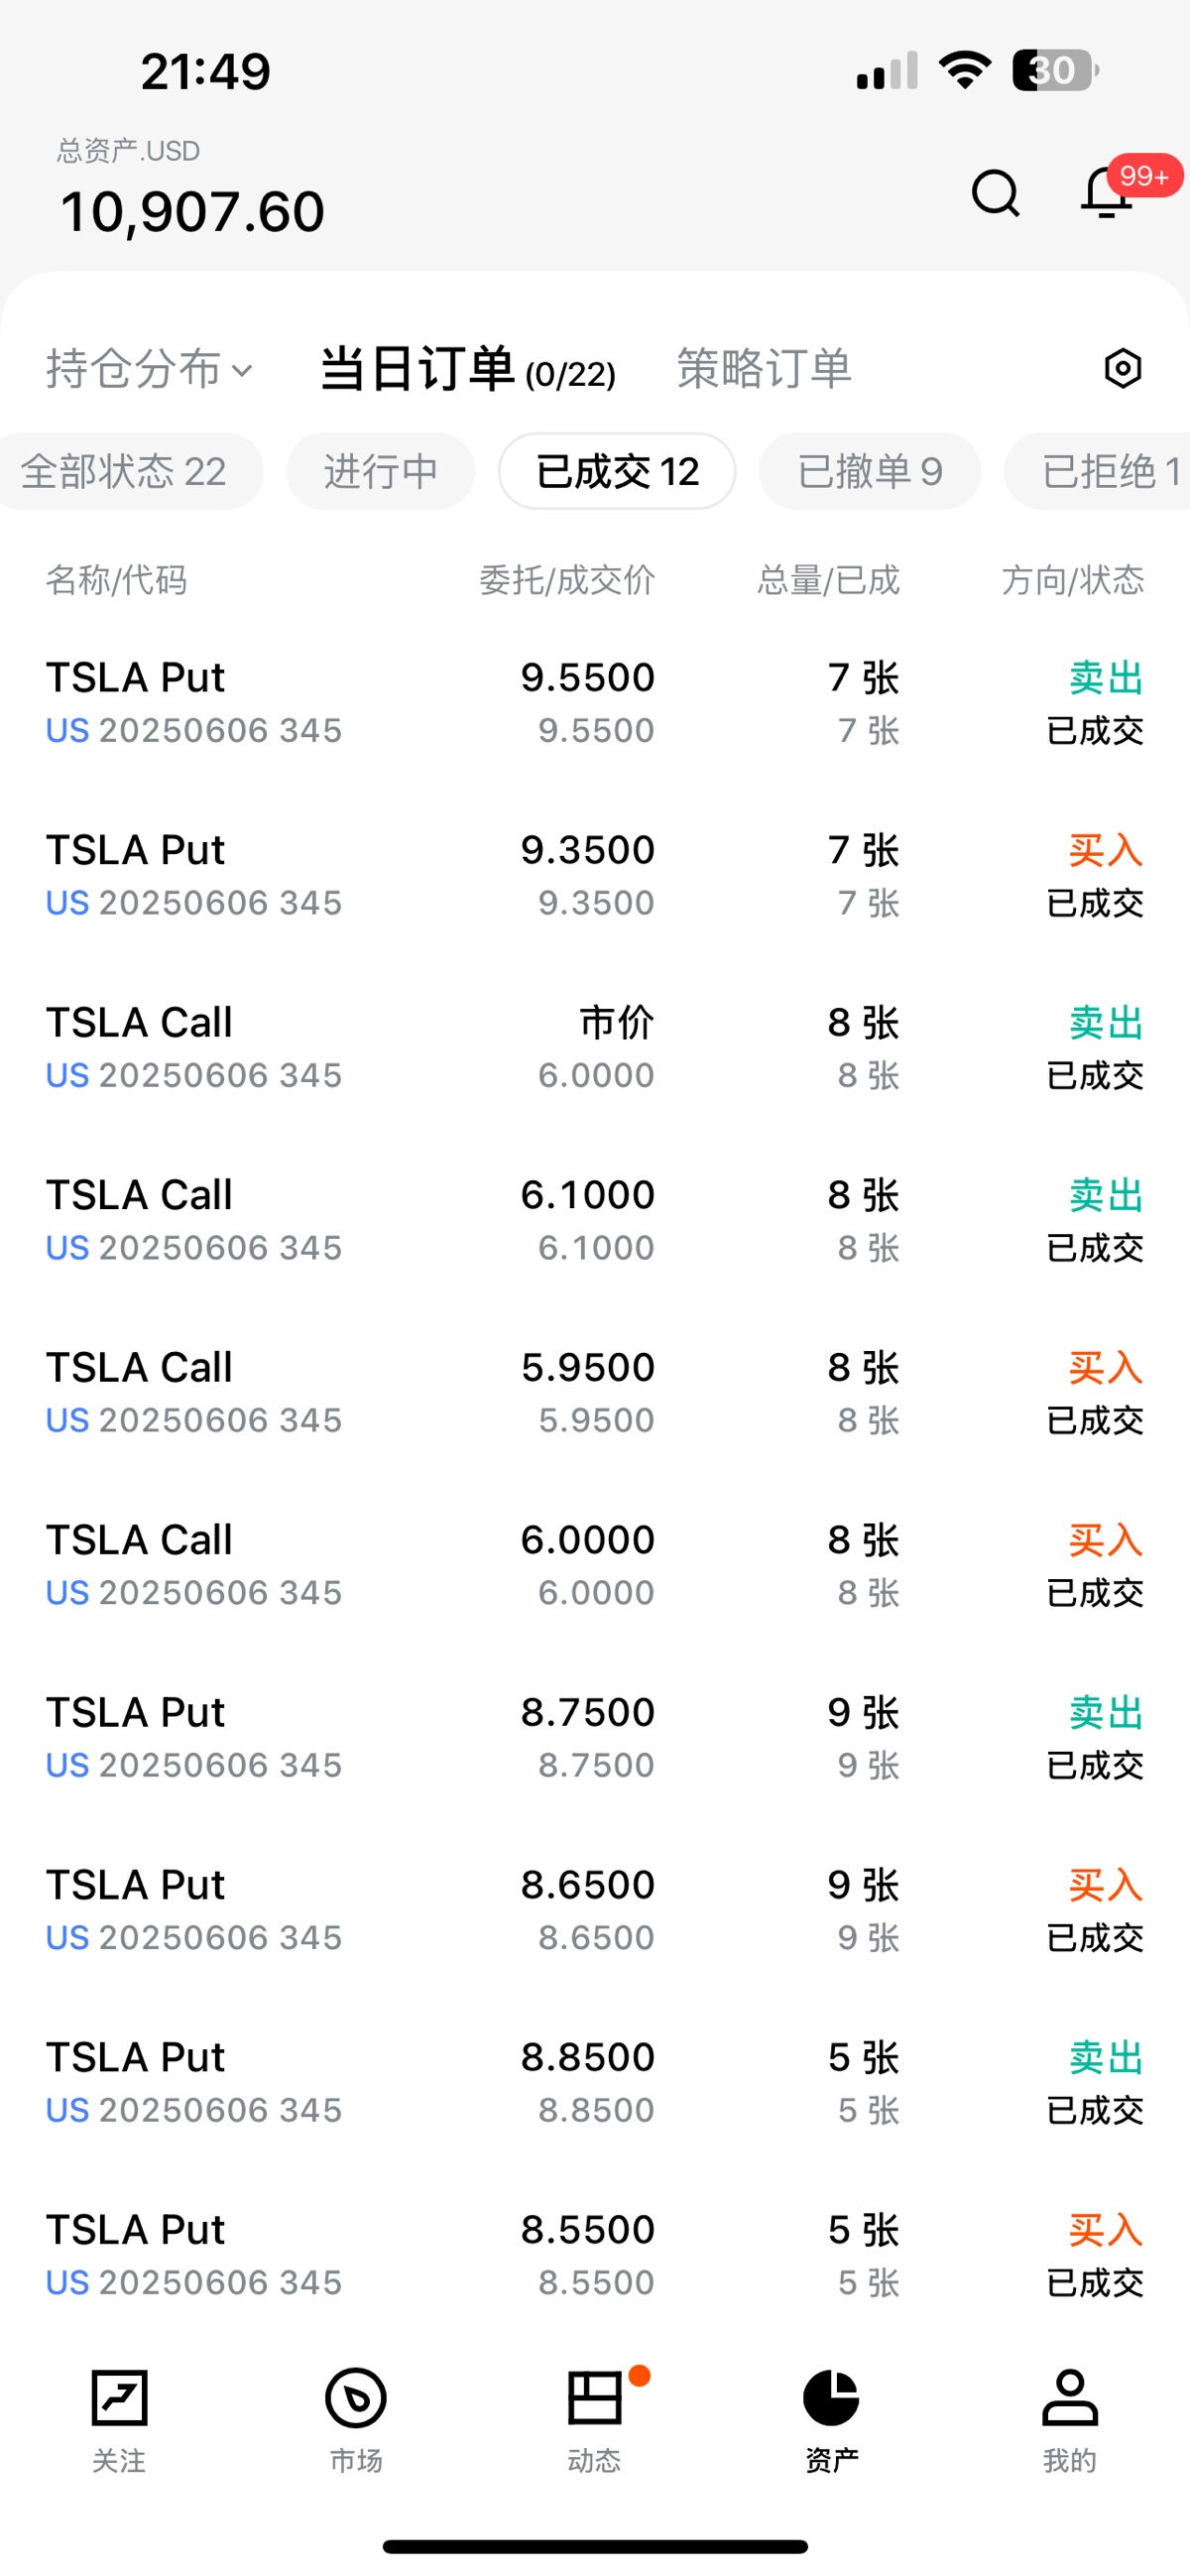Image resolution: width=1190 pixels, height=2576 pixels.
Task: Select the 已撤单 9 filter chip
Action: (870, 471)
